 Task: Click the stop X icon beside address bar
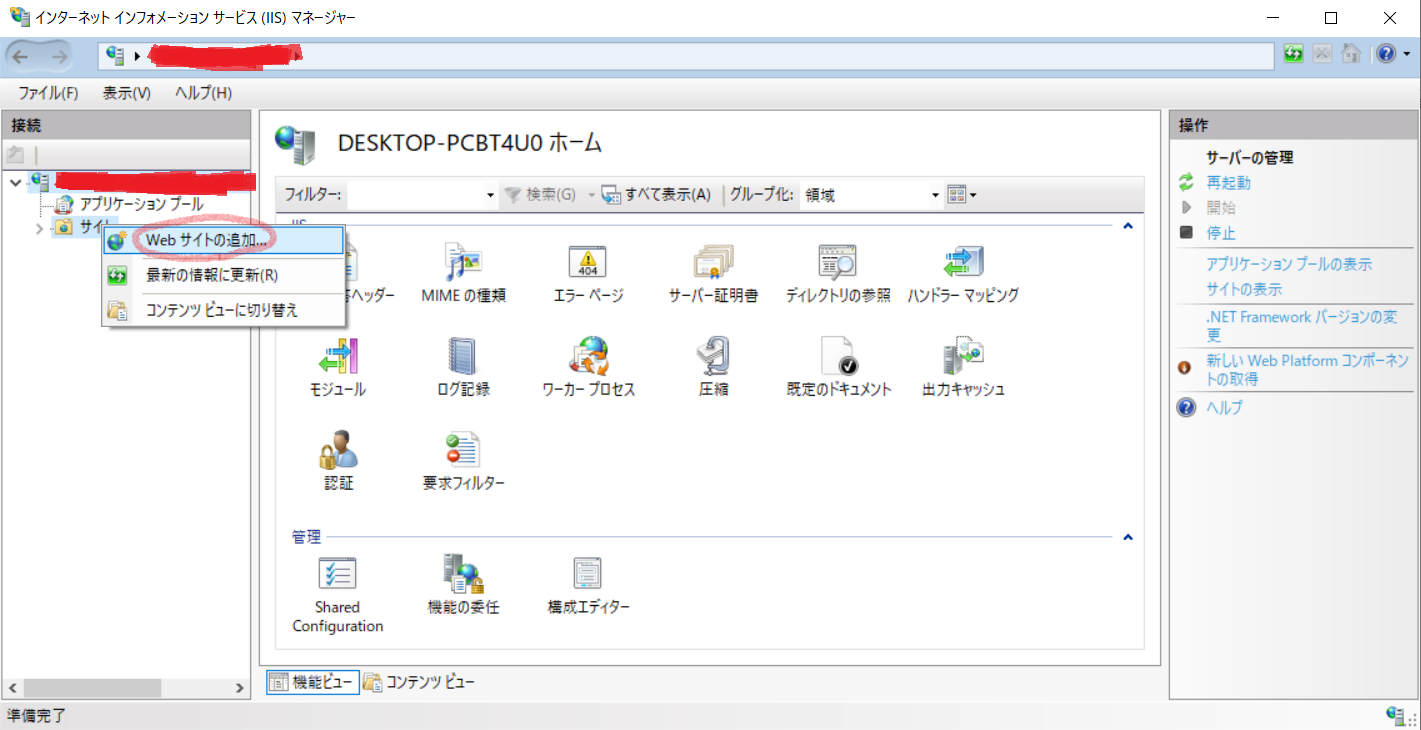coord(1322,54)
